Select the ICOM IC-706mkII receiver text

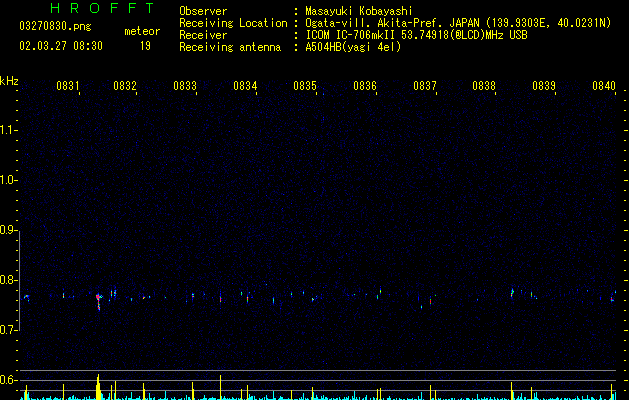(x=416, y=35)
